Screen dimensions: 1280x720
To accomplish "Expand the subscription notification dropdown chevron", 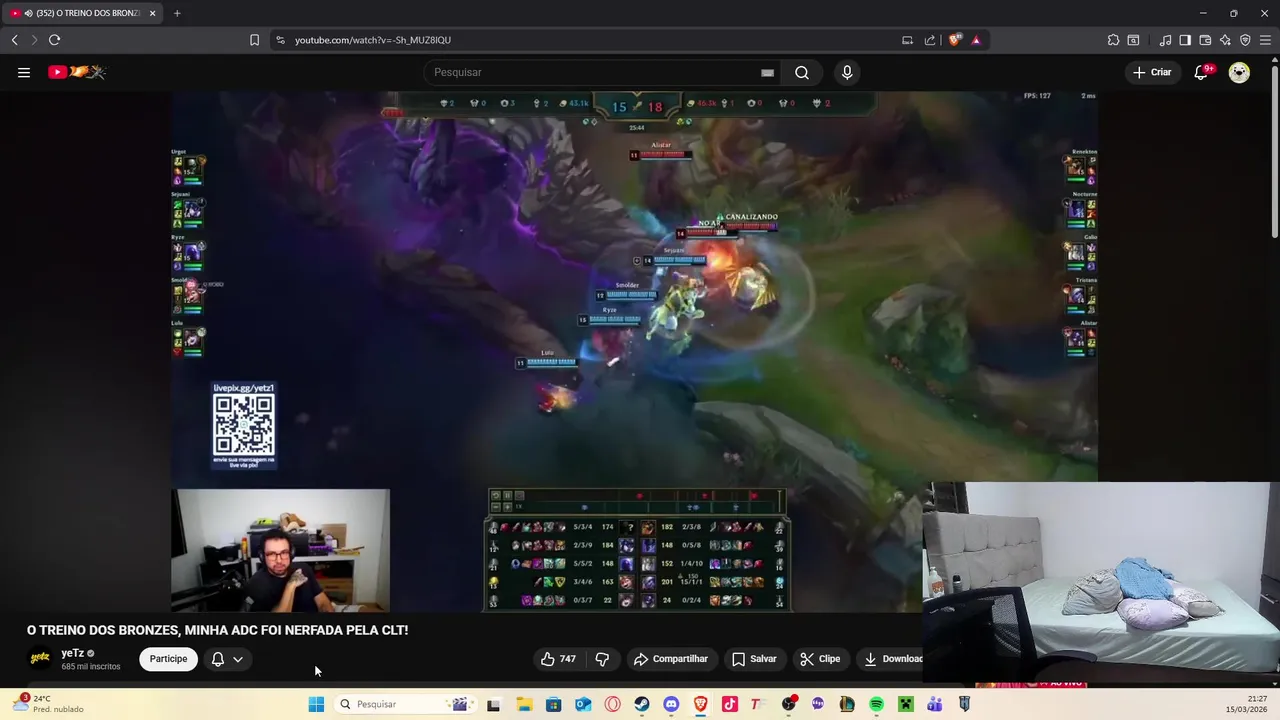I will pyautogui.click(x=238, y=659).
